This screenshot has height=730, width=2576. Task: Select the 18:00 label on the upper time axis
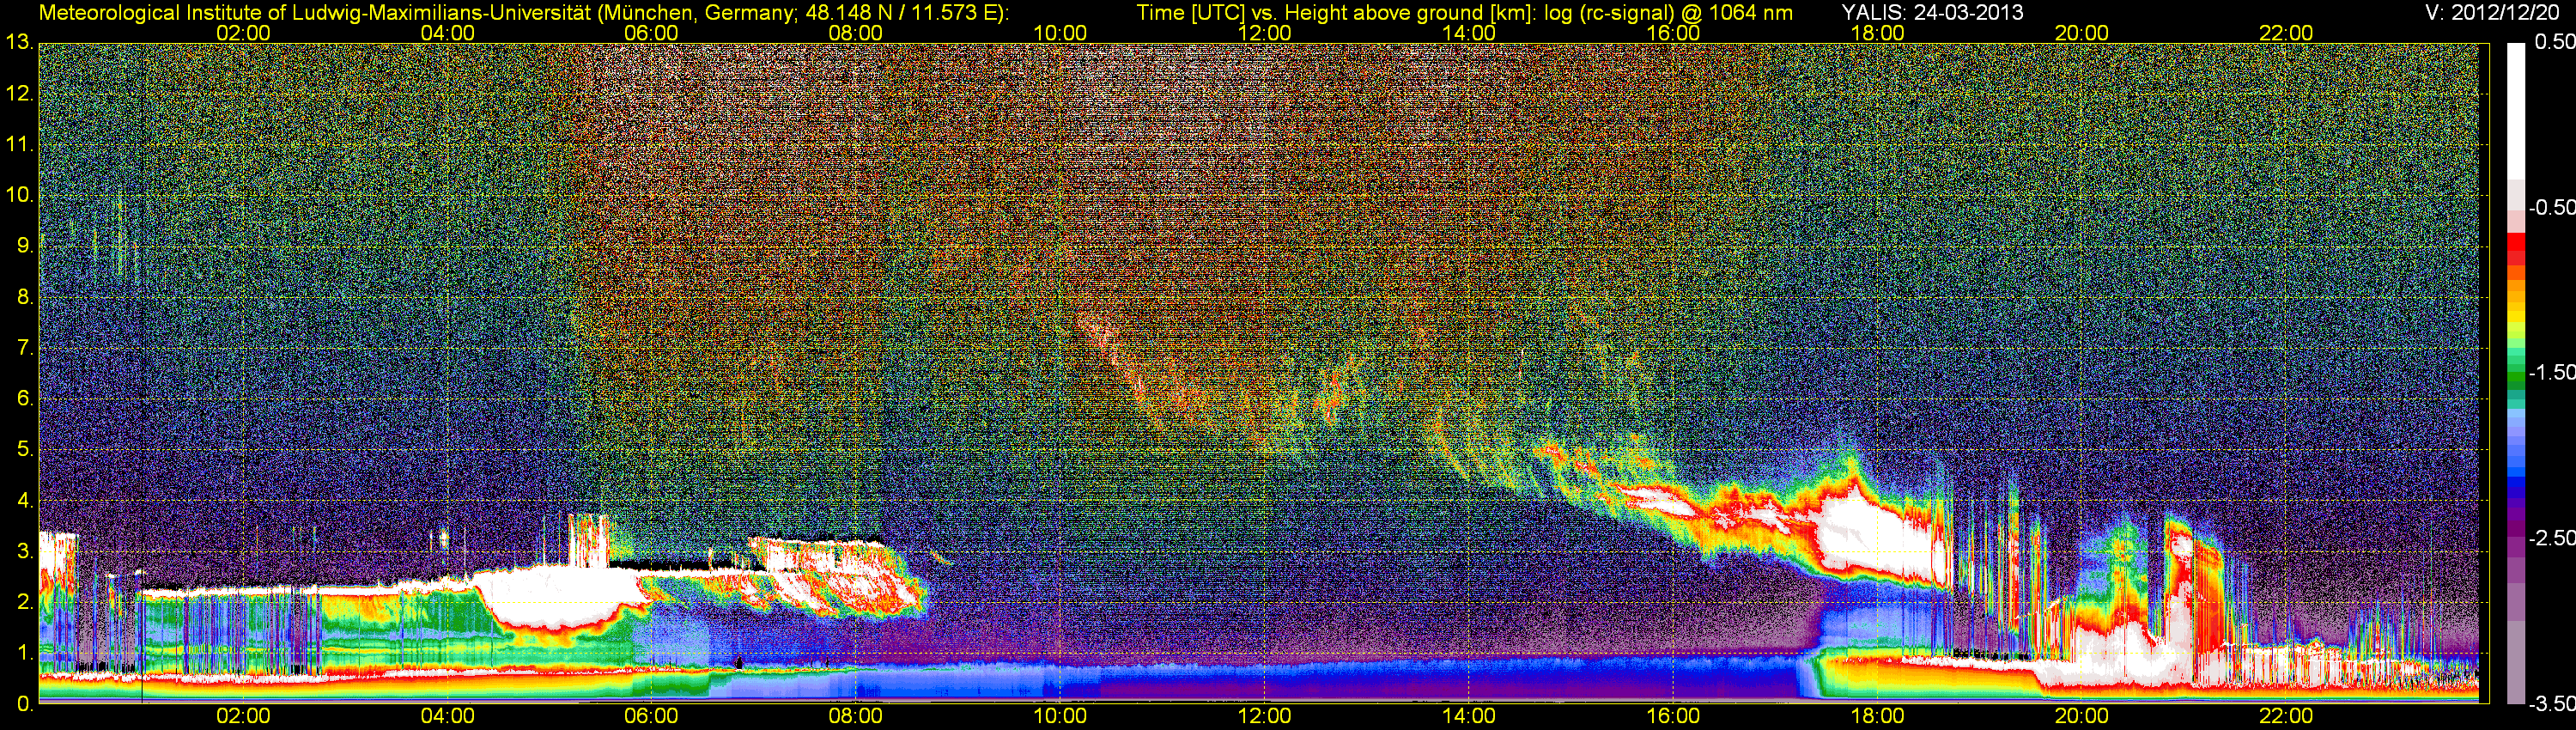tap(1877, 33)
